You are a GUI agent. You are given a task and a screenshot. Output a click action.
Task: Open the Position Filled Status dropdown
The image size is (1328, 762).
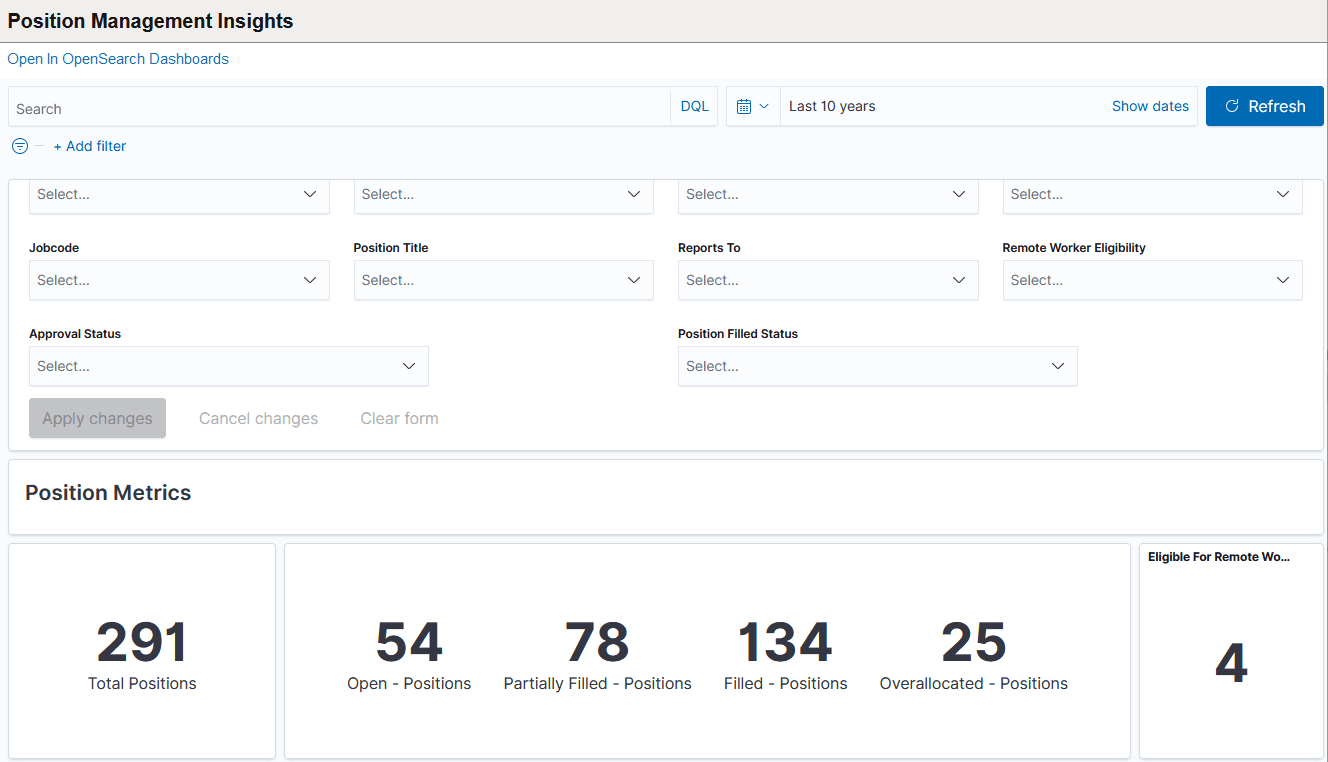click(x=877, y=366)
